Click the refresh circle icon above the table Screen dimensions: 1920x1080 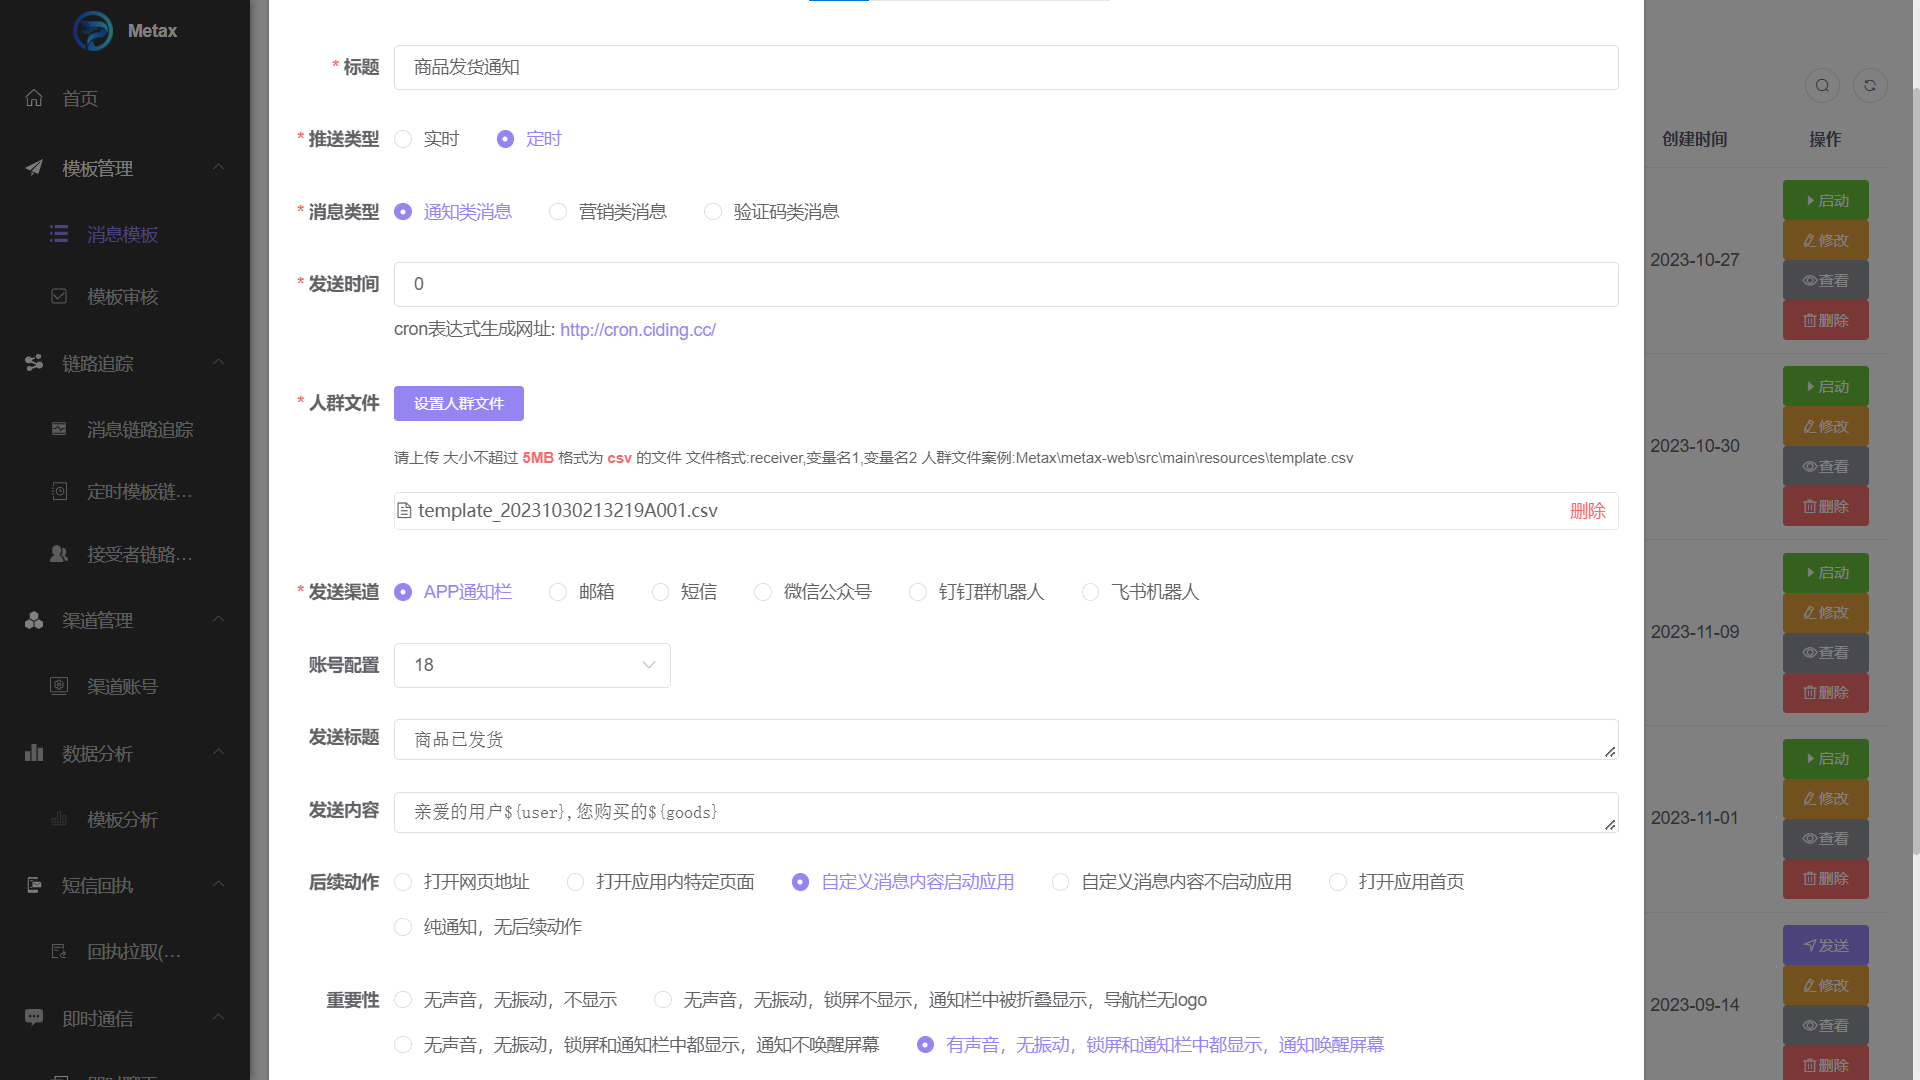pos(1870,85)
